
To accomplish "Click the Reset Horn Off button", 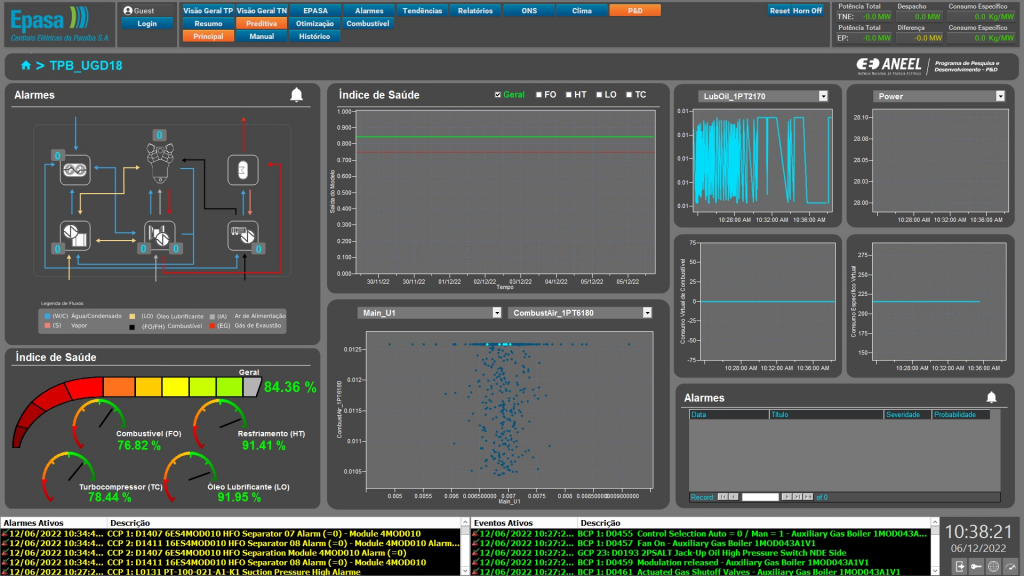I will 796,10.
